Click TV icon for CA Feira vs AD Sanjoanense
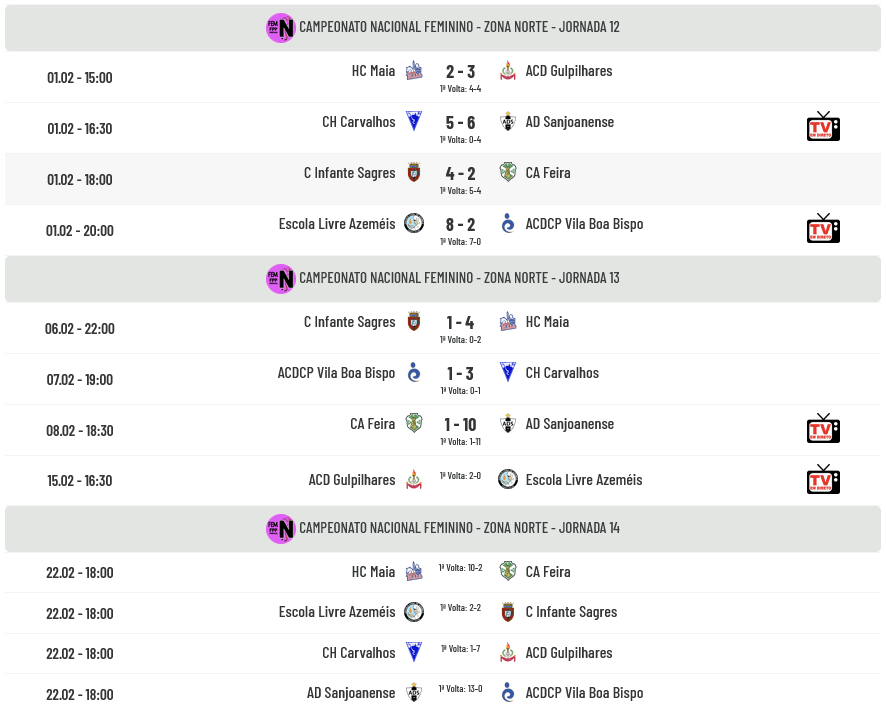 click(x=823, y=429)
